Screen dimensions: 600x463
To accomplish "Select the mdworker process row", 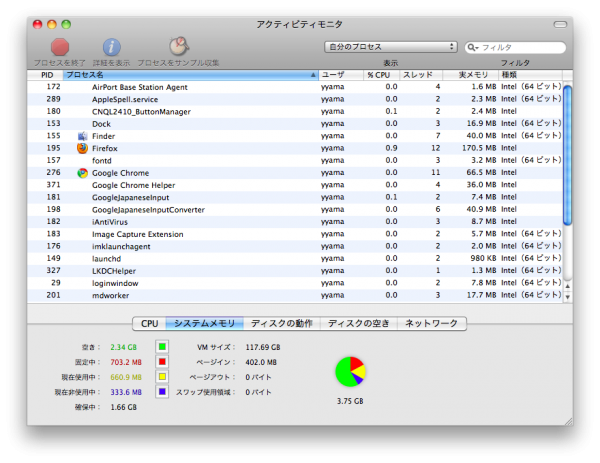I will 295,295.
